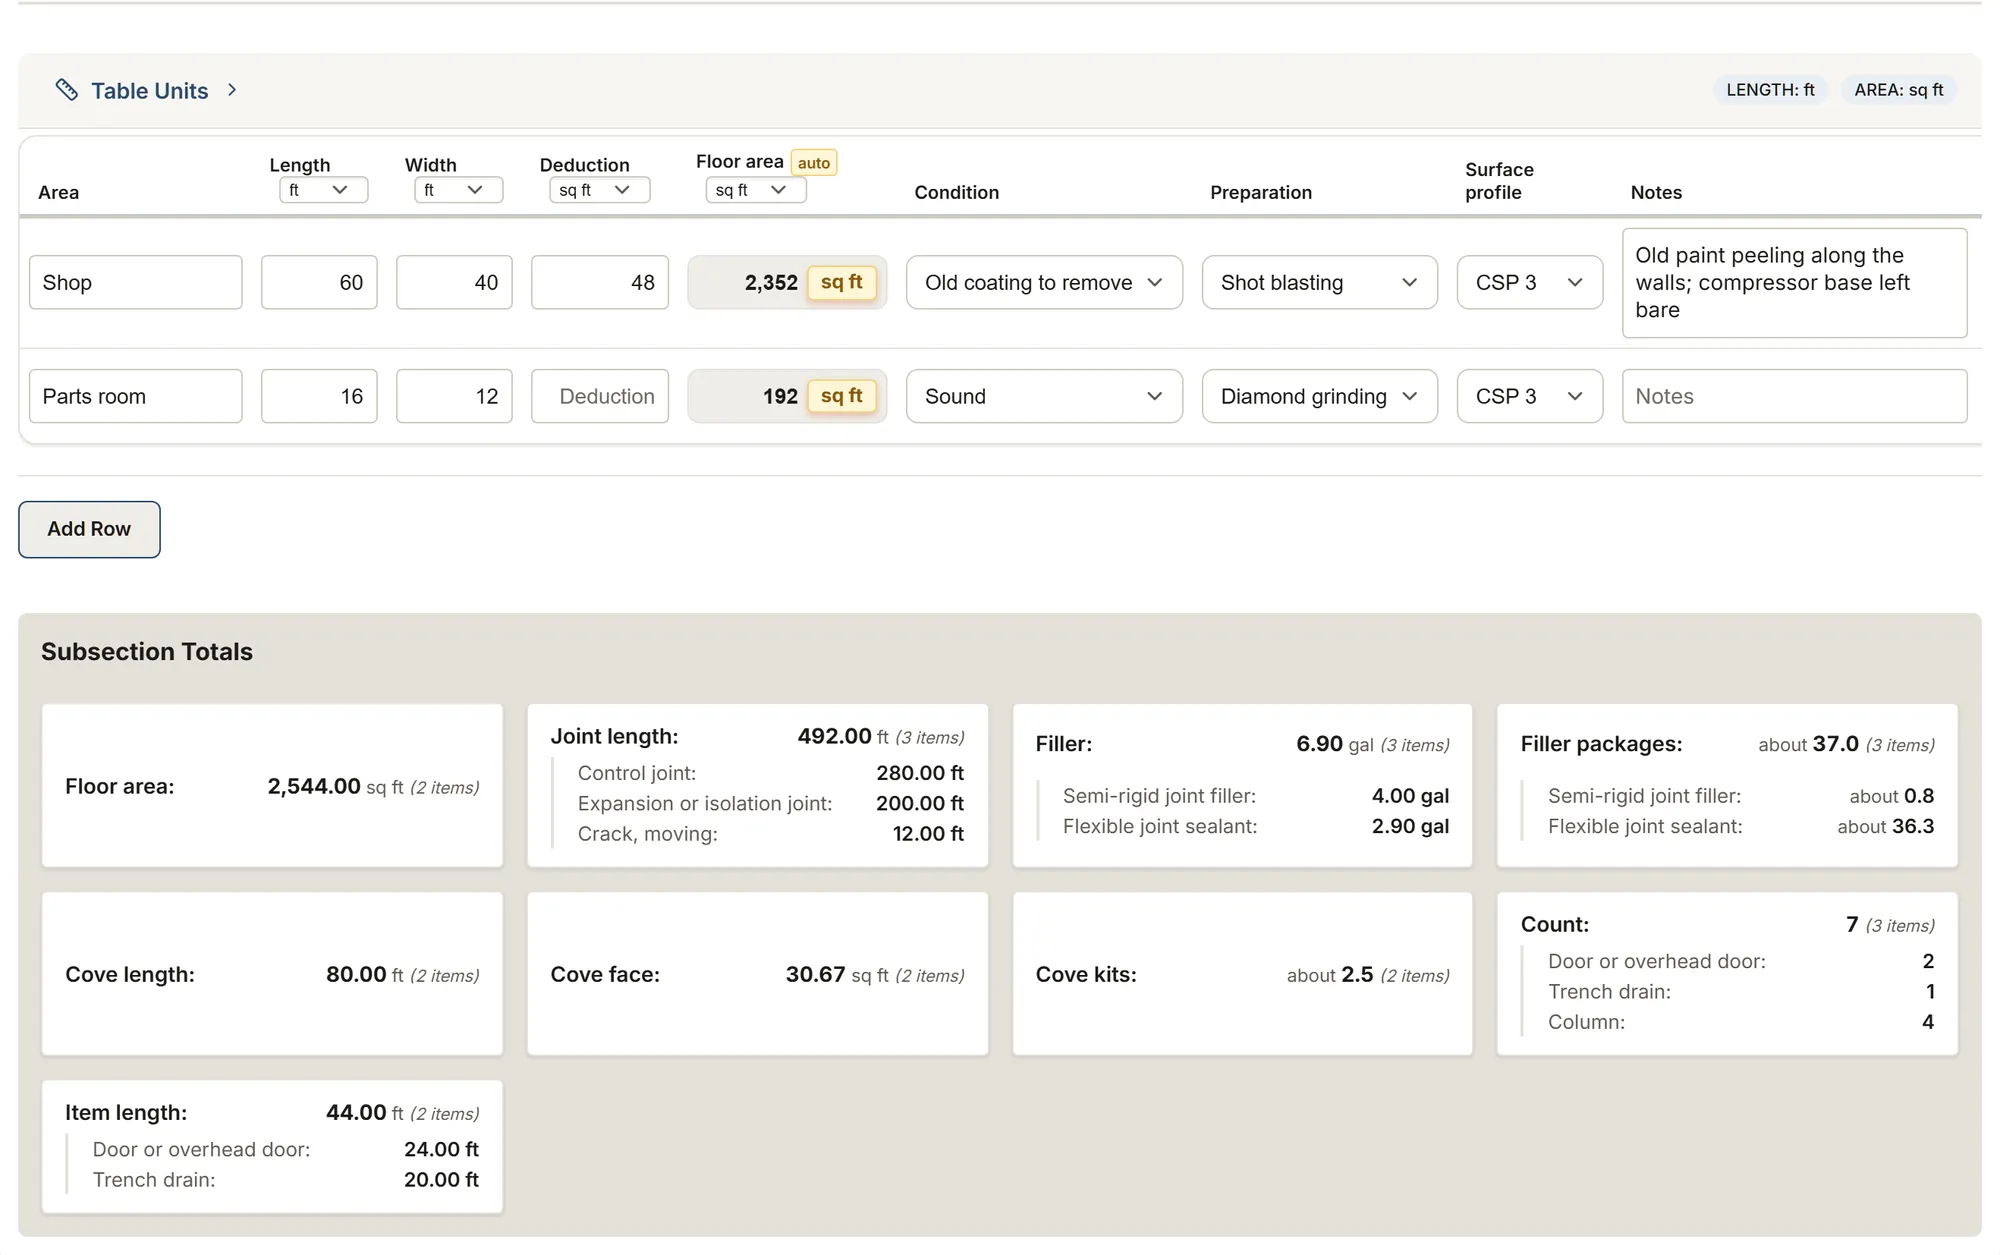Click the Shop length field showing 60
The width and height of the screenshot is (2000, 1255).
[319, 282]
